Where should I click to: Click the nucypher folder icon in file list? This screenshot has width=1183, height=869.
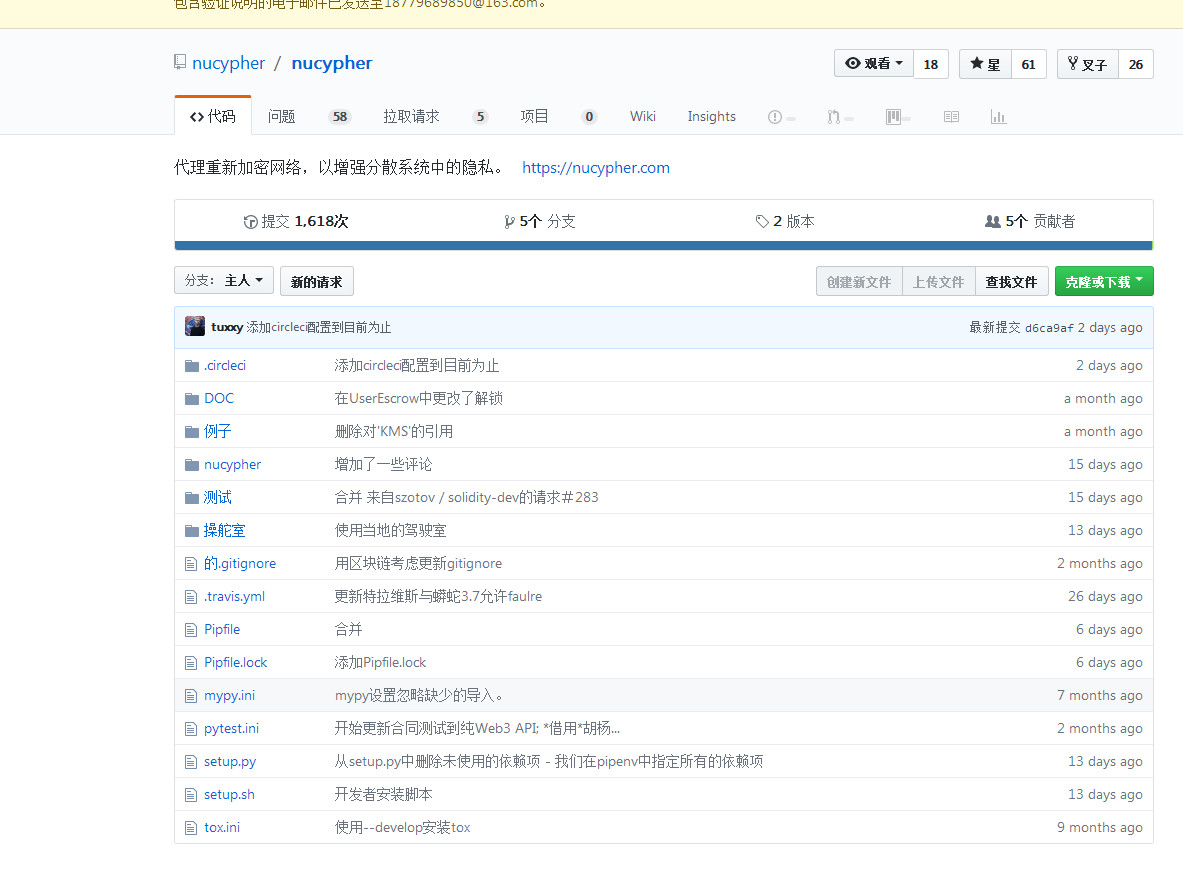click(x=192, y=465)
